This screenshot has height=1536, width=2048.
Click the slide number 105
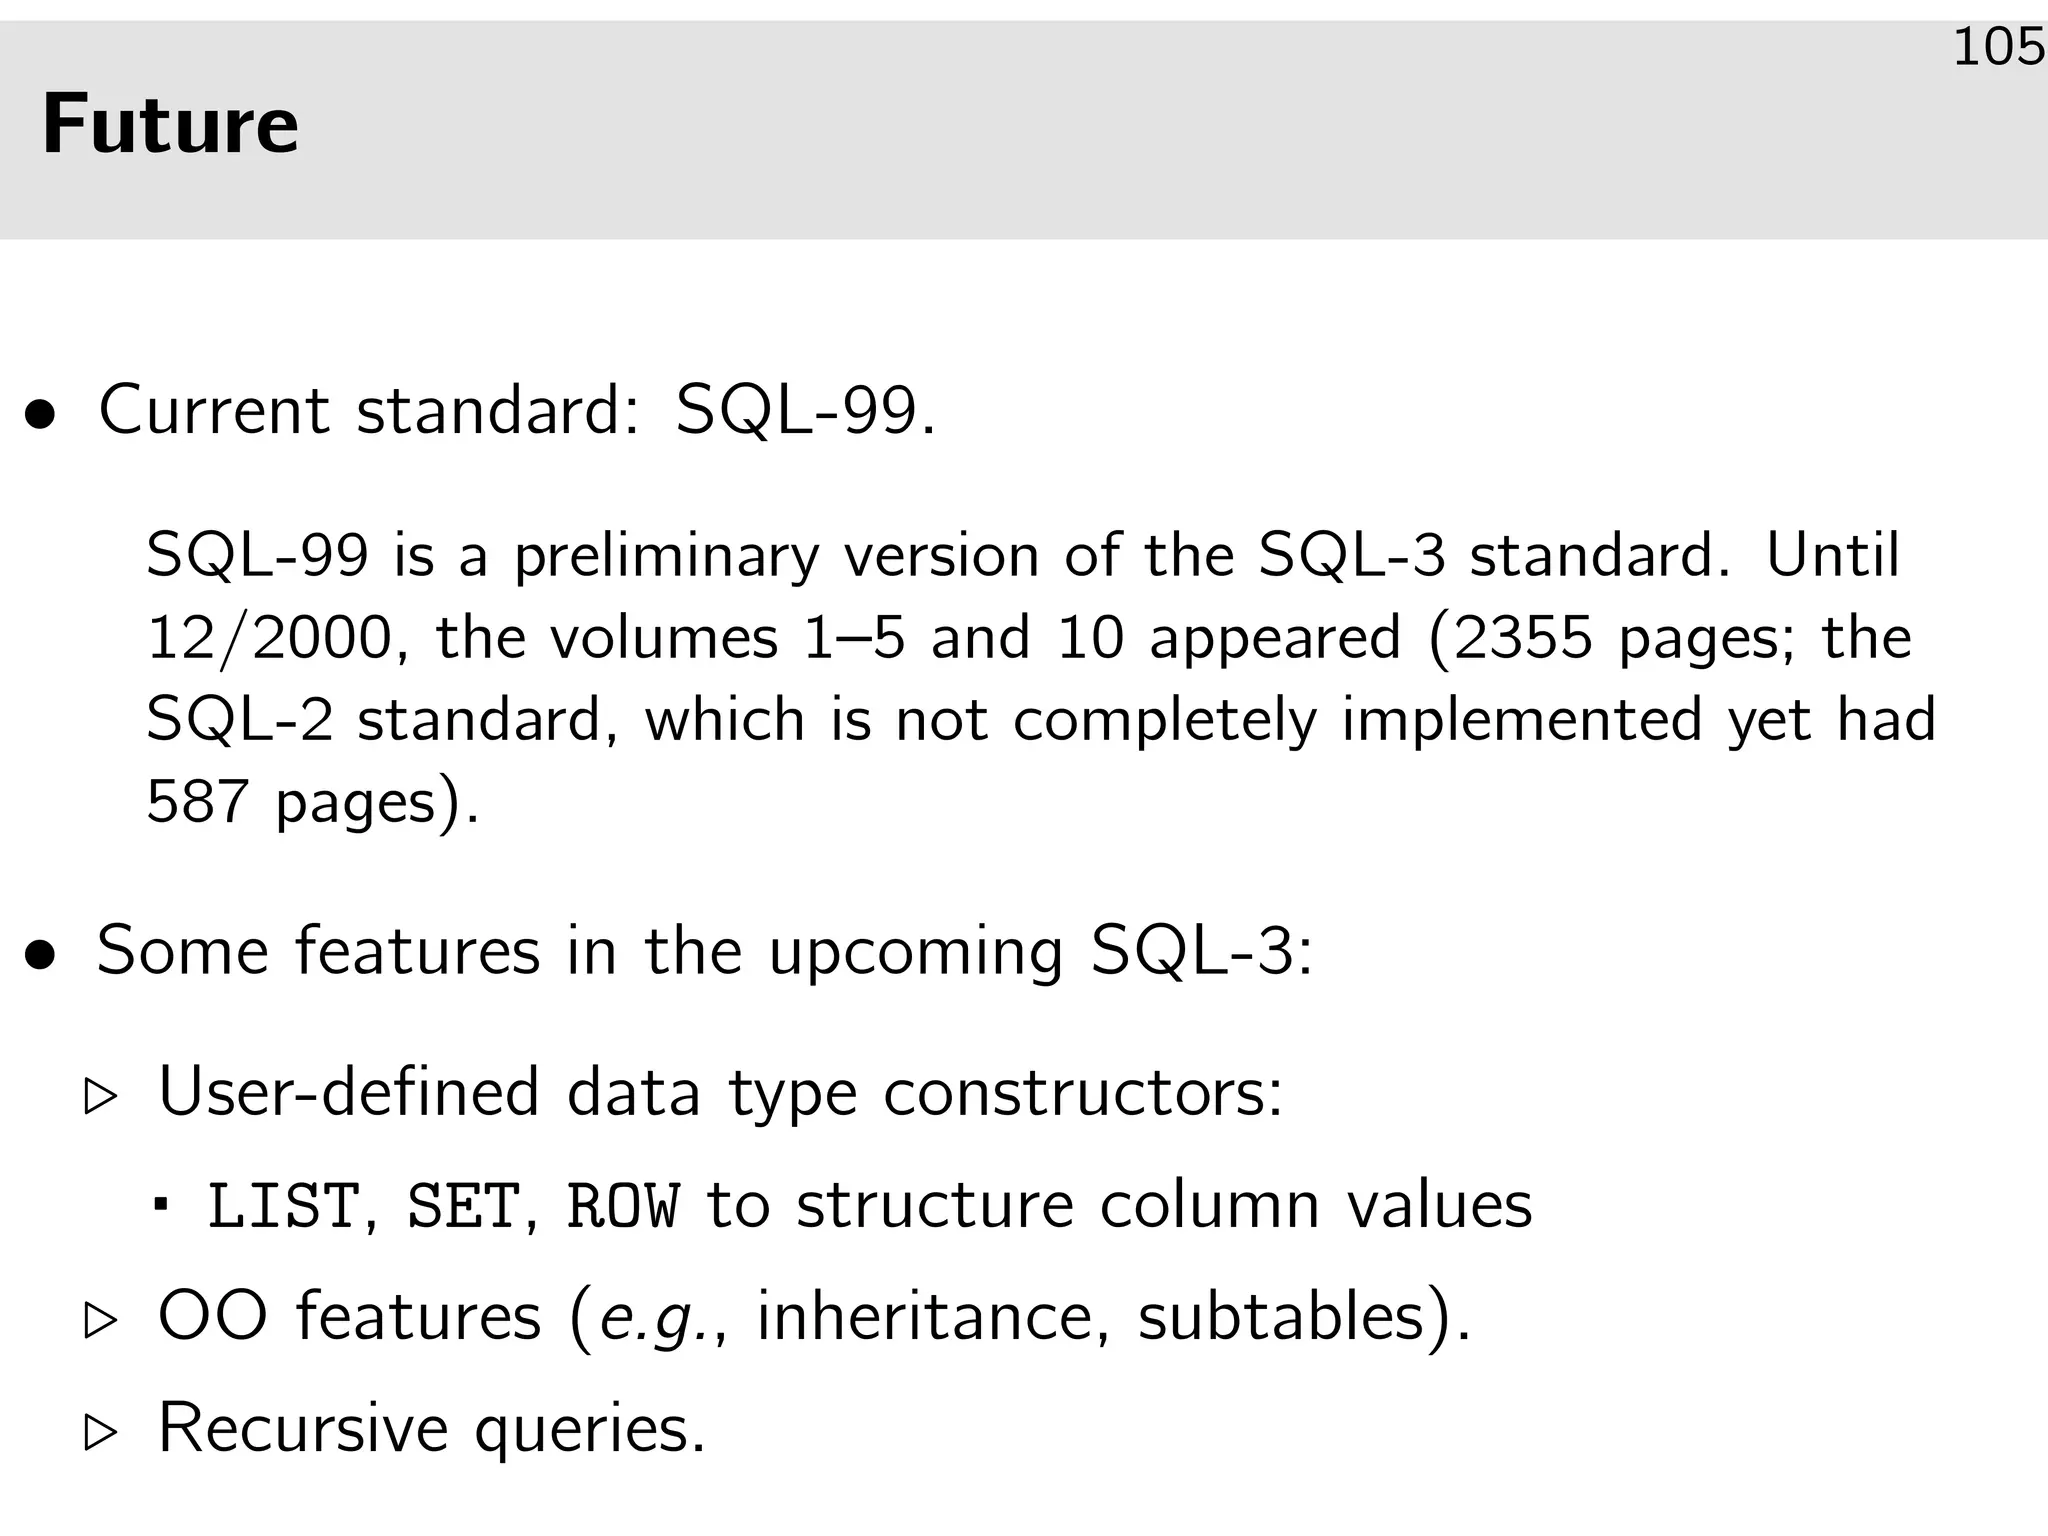[x=1998, y=47]
